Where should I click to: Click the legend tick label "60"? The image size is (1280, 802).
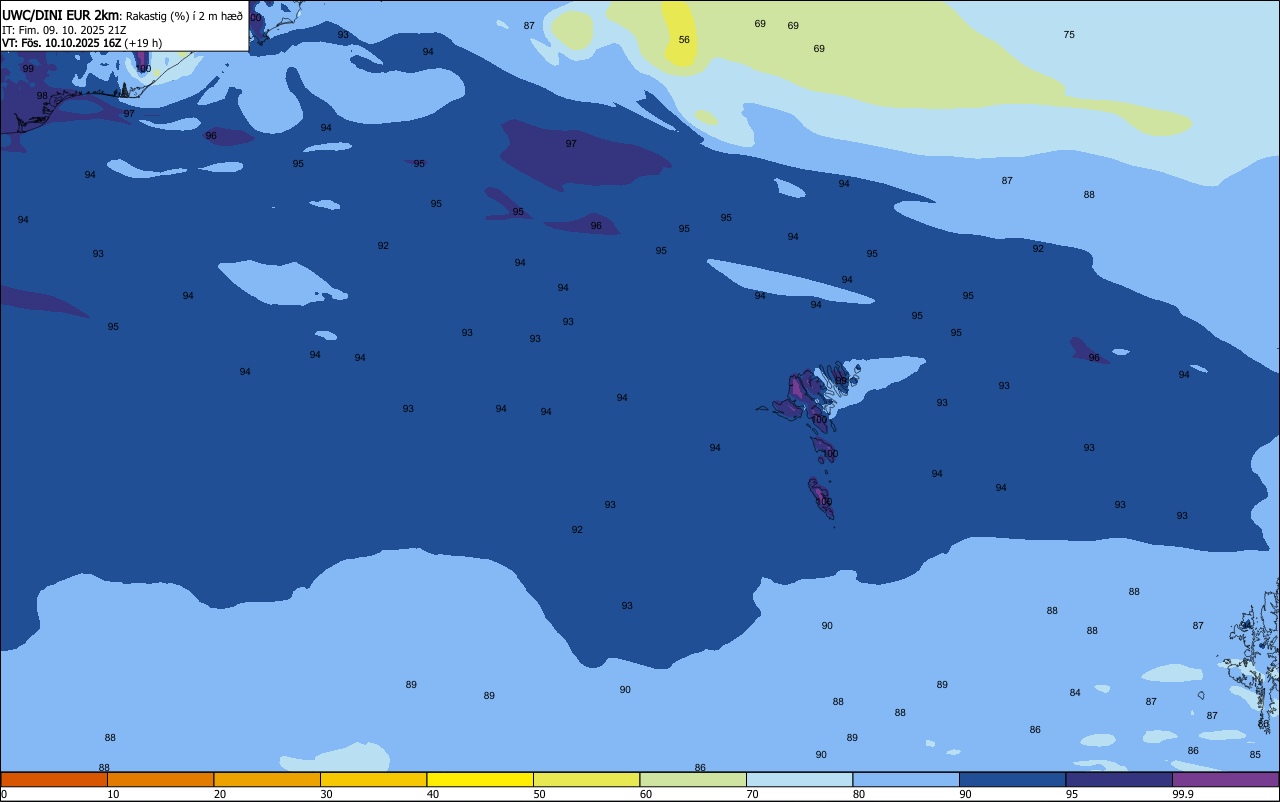(x=646, y=794)
